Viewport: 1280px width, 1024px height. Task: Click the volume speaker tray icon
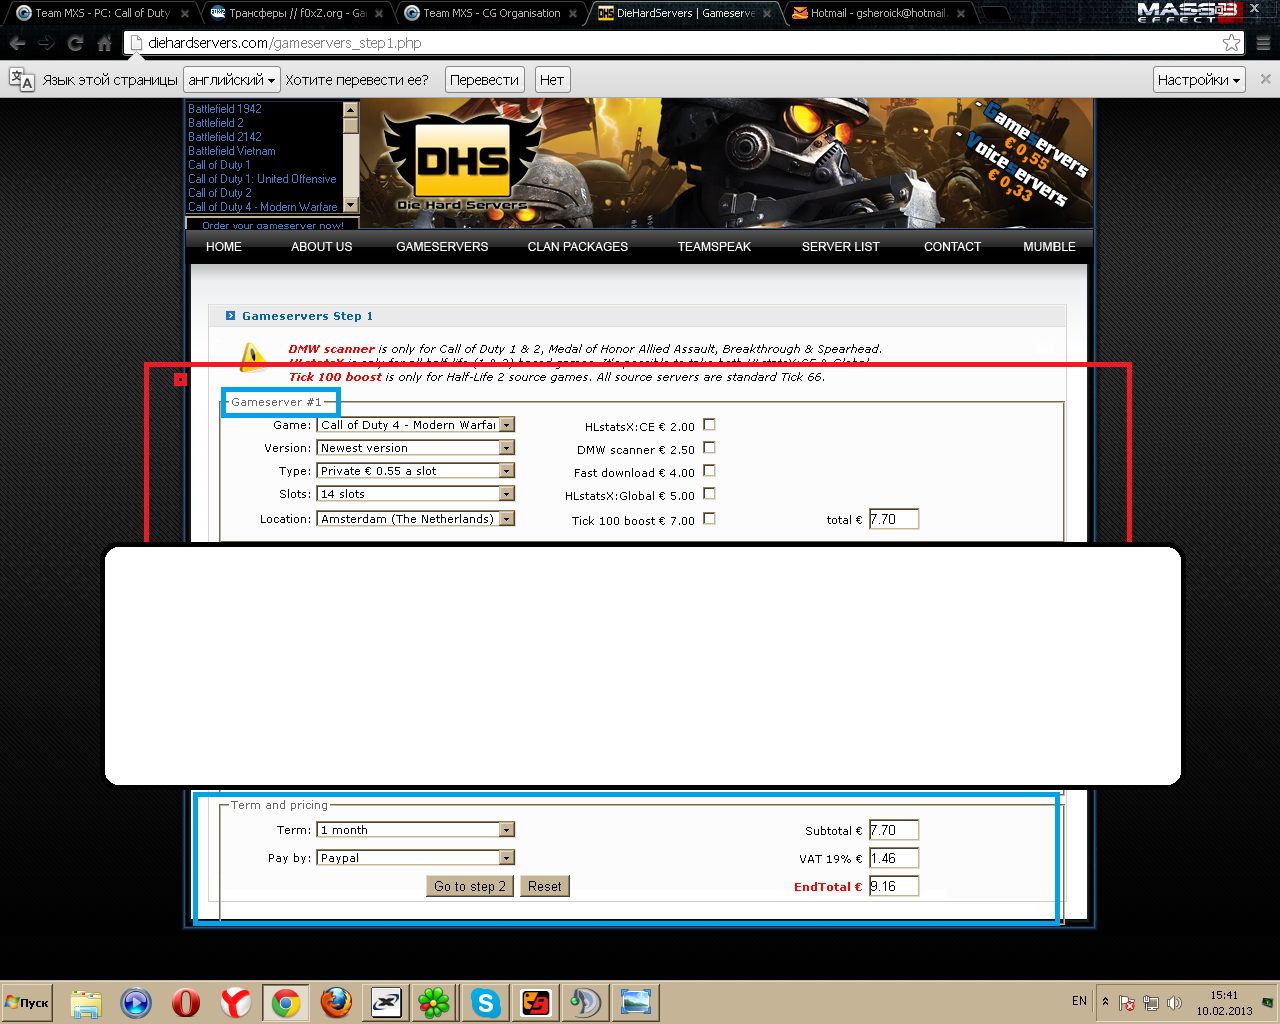point(1175,1003)
